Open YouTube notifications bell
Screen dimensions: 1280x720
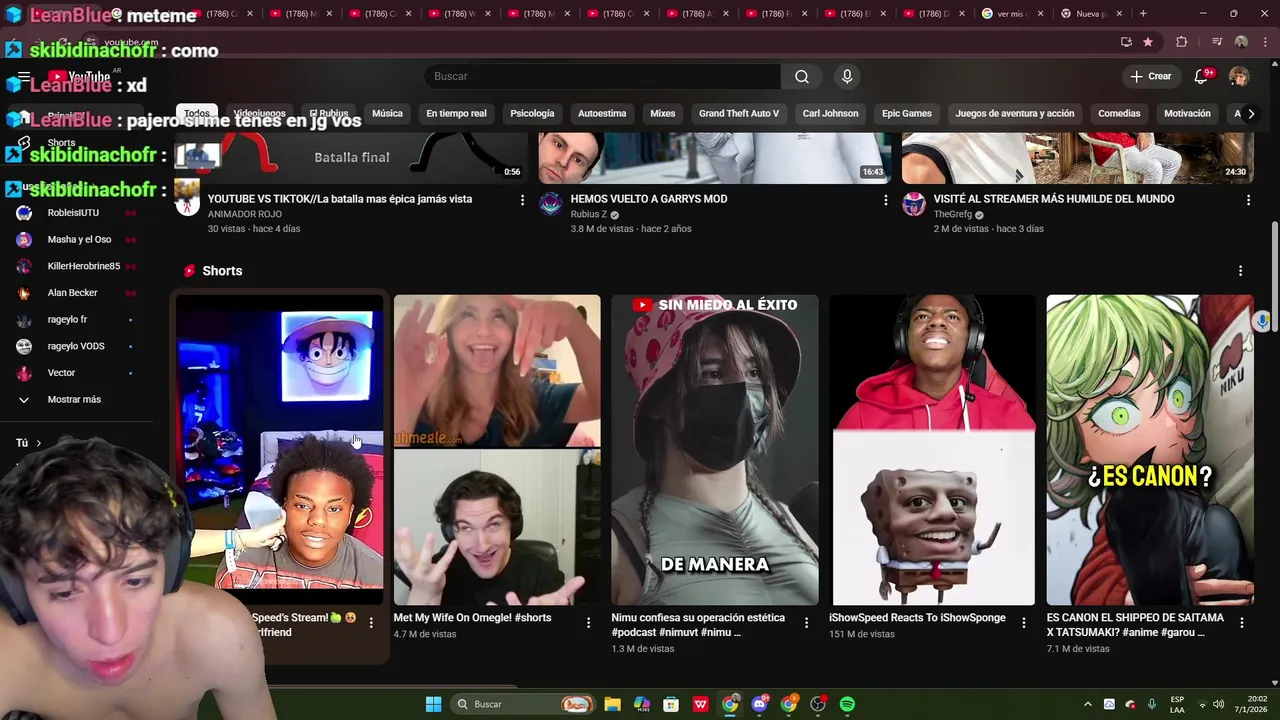[x=1201, y=77]
